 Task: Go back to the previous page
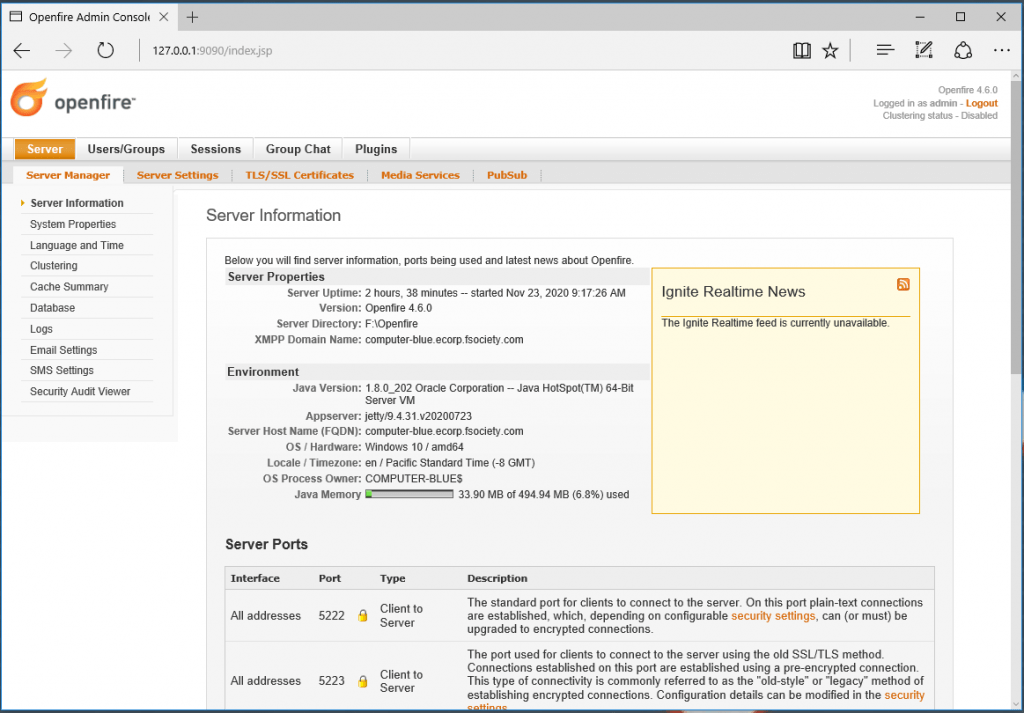coord(22,50)
